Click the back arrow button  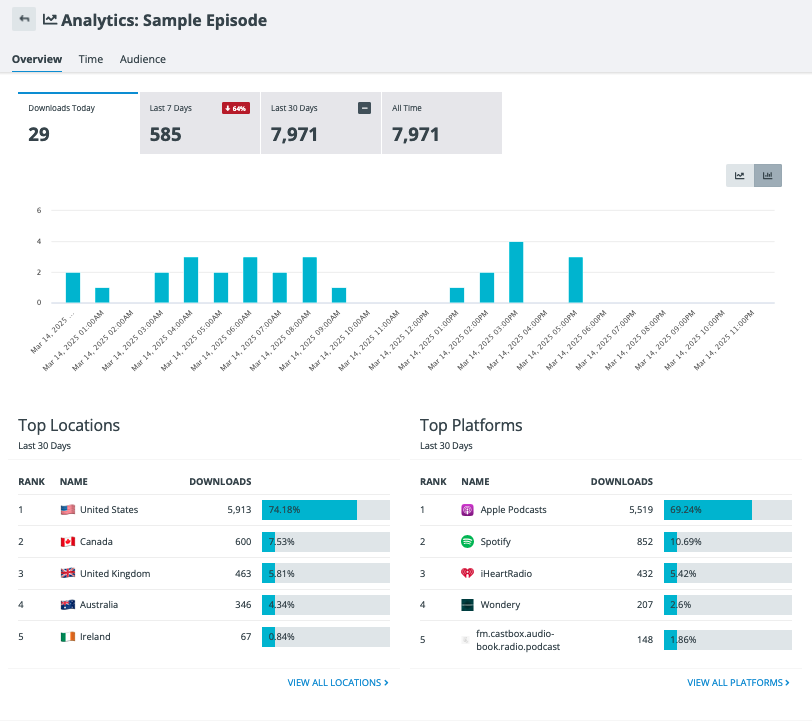pyautogui.click(x=24, y=19)
